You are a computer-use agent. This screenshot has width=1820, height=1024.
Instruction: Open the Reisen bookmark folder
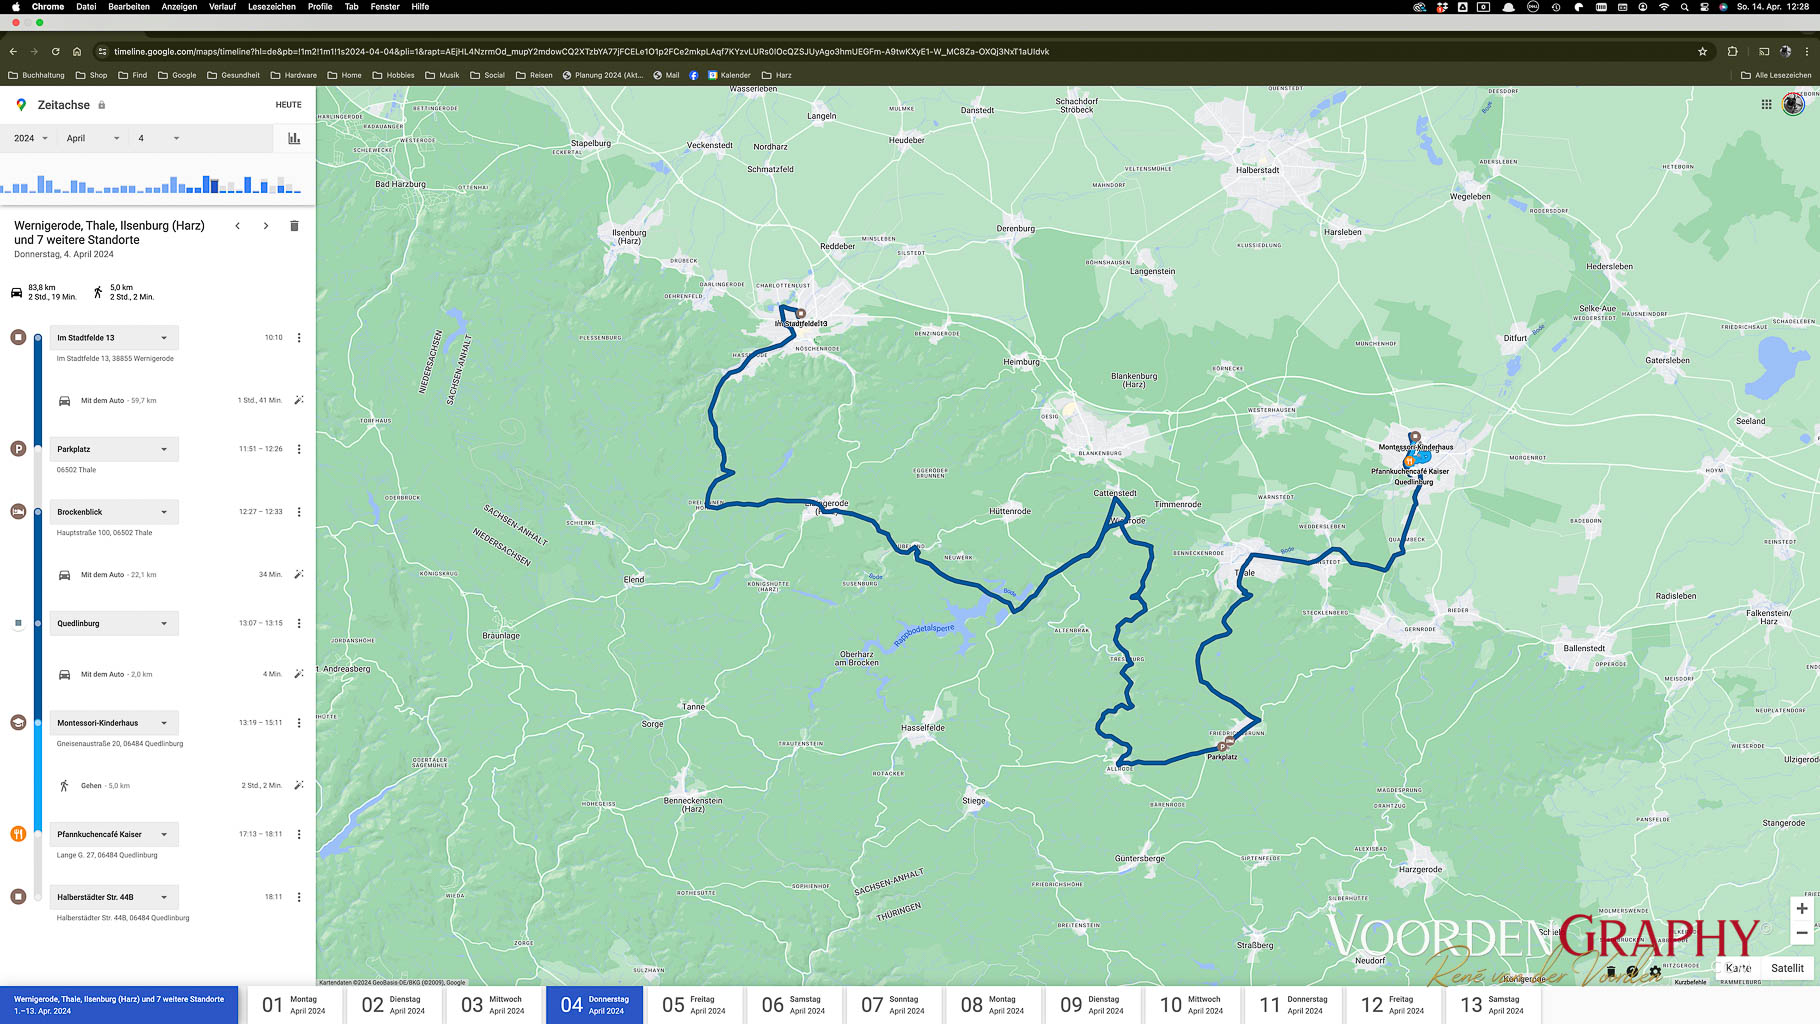[534, 75]
